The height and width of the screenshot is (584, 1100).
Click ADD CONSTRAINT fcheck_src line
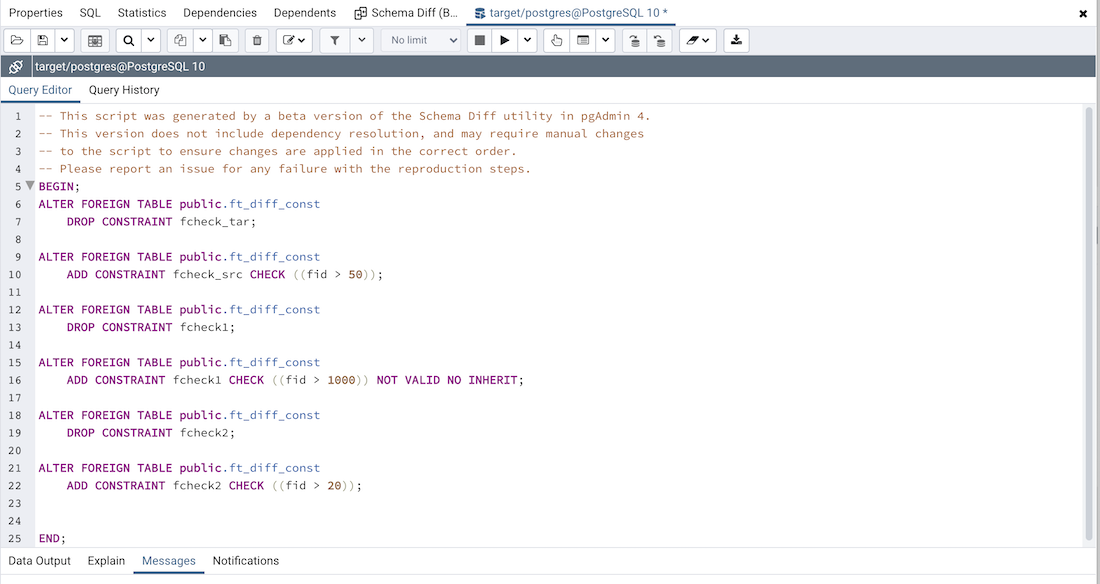(x=225, y=274)
